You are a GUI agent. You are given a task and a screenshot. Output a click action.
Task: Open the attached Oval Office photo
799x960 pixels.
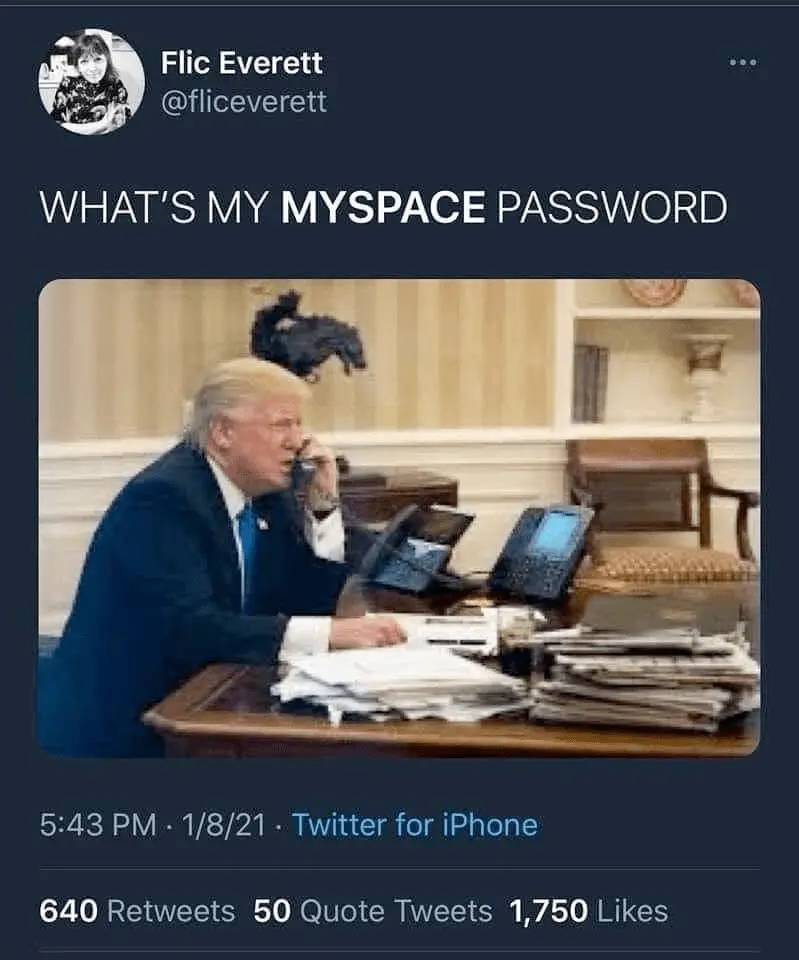click(399, 518)
